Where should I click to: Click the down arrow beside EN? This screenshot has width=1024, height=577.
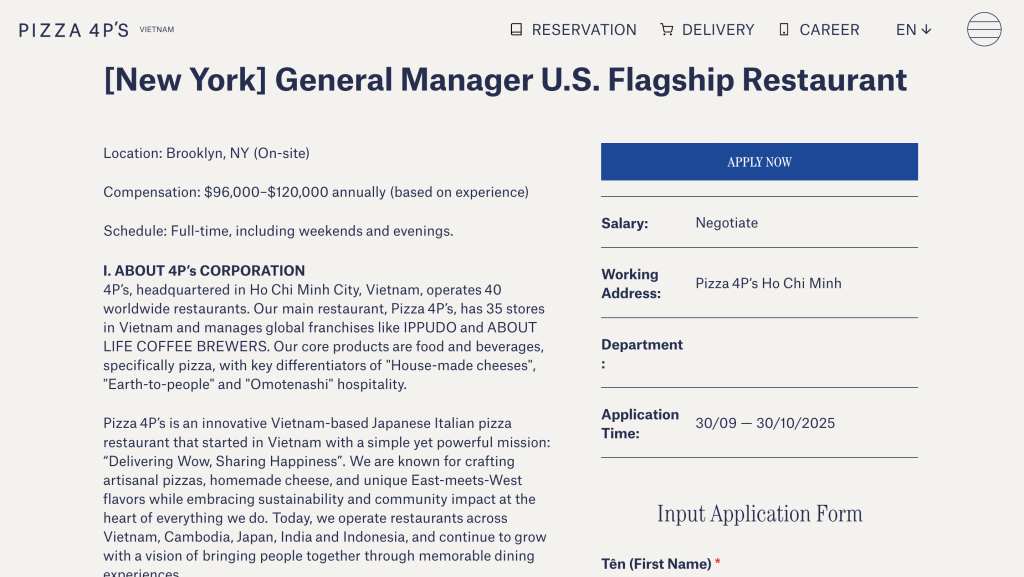[926, 30]
